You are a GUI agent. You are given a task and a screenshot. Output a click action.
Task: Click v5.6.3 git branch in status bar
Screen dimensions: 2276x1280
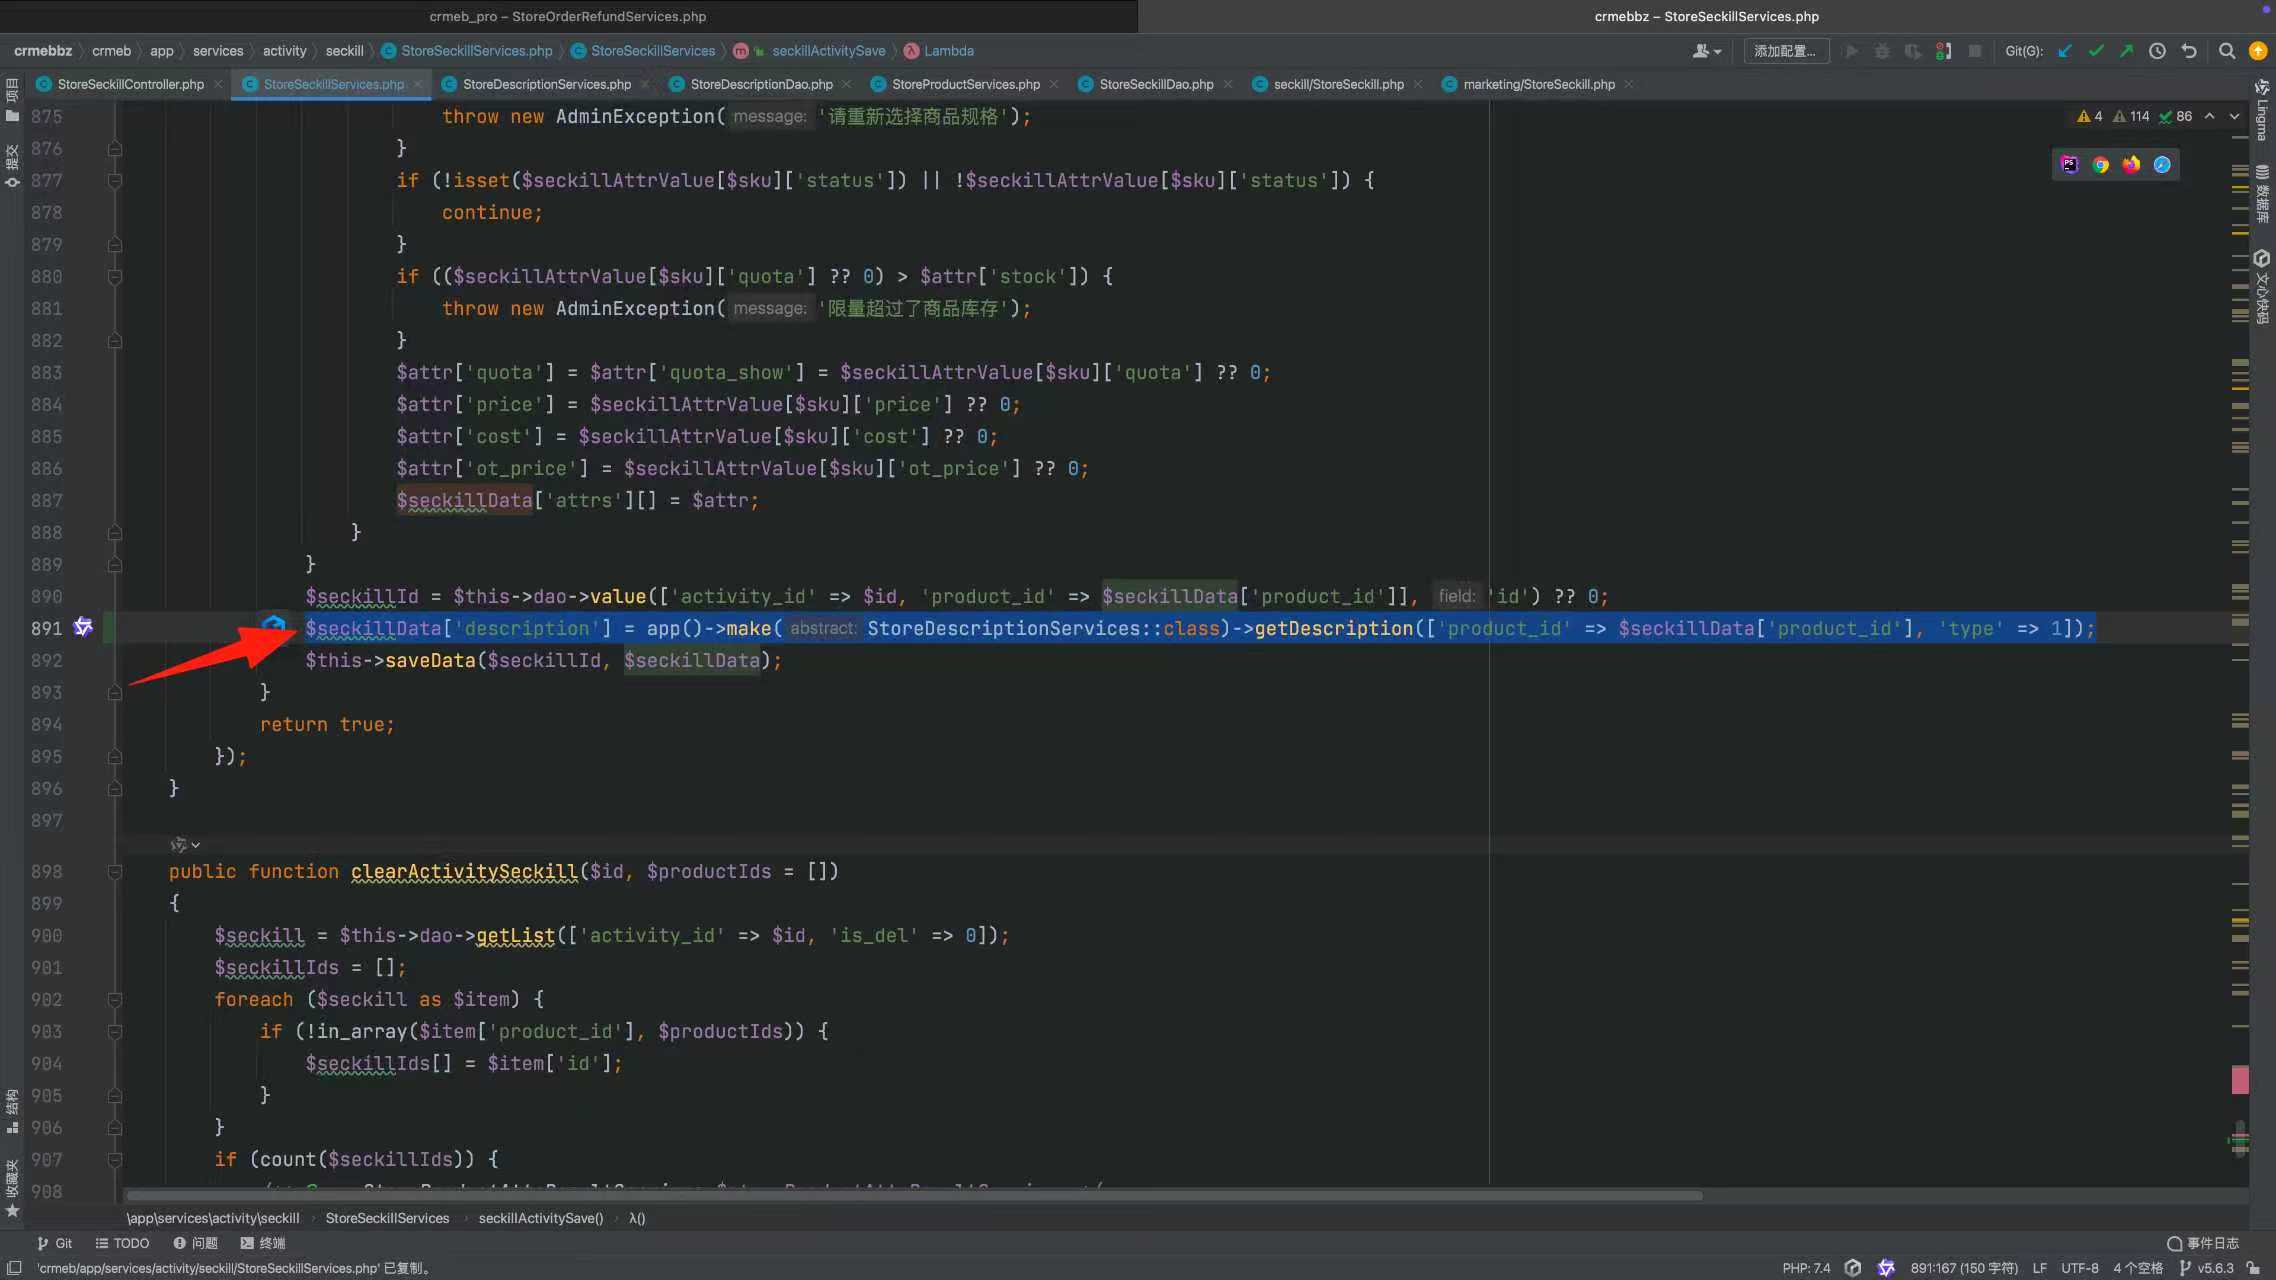click(2206, 1268)
